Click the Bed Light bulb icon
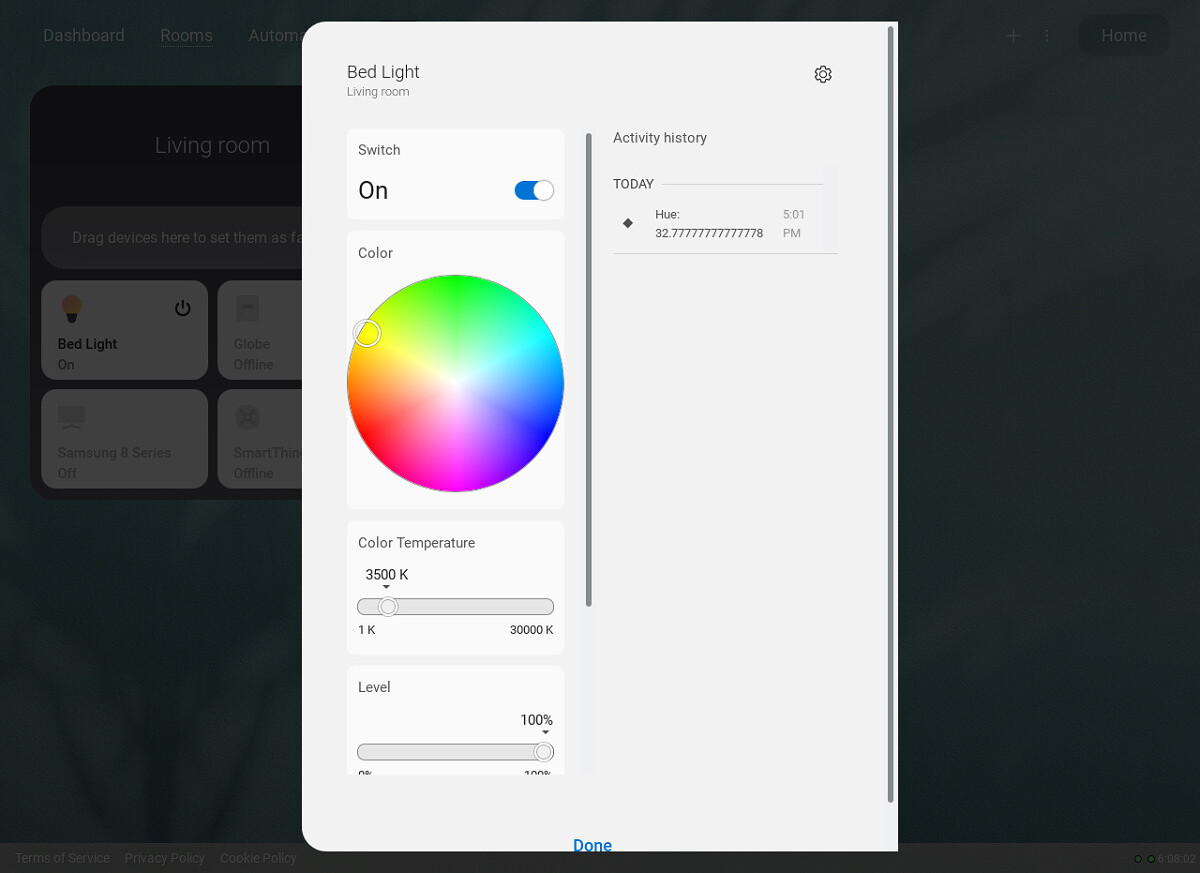1200x873 pixels. [x=71, y=308]
